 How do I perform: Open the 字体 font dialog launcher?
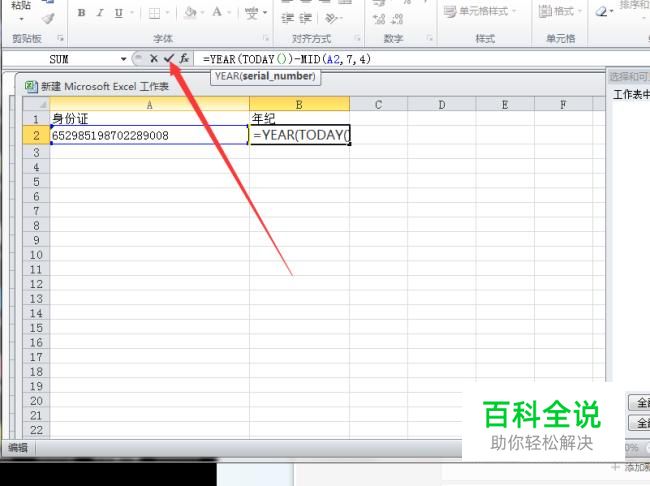point(266,39)
